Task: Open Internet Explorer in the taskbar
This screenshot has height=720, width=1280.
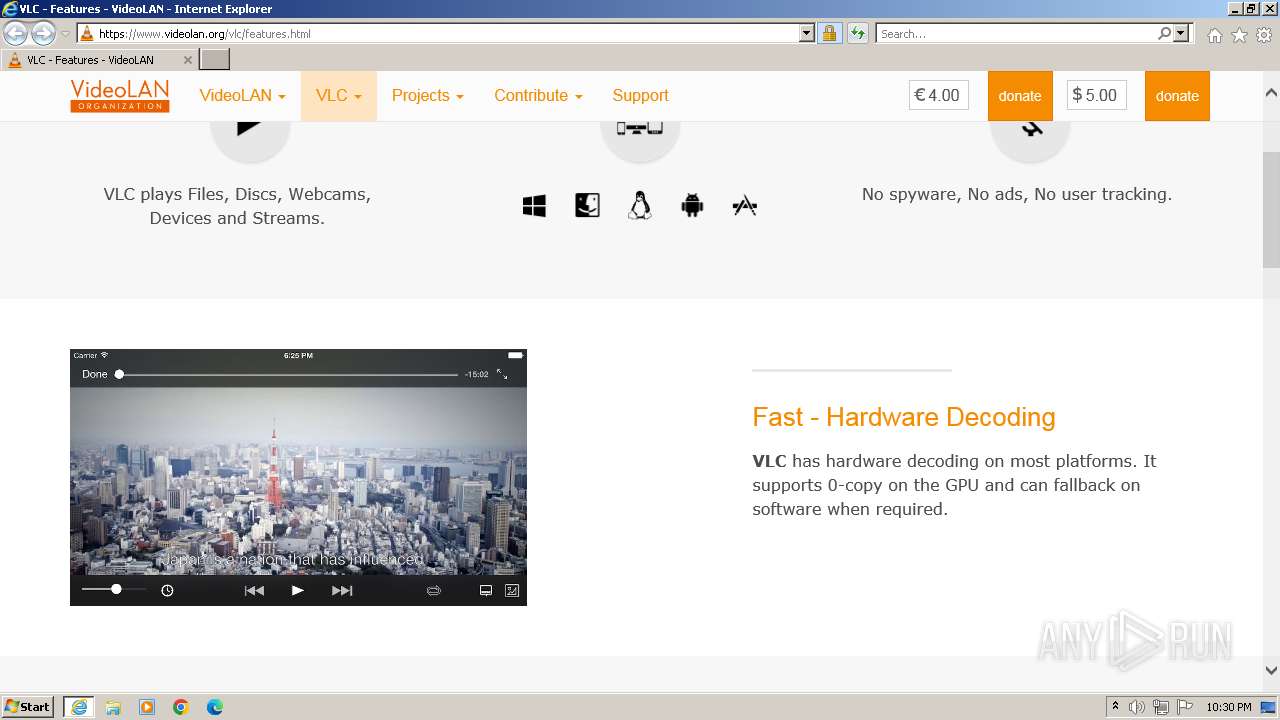Action: pos(79,707)
